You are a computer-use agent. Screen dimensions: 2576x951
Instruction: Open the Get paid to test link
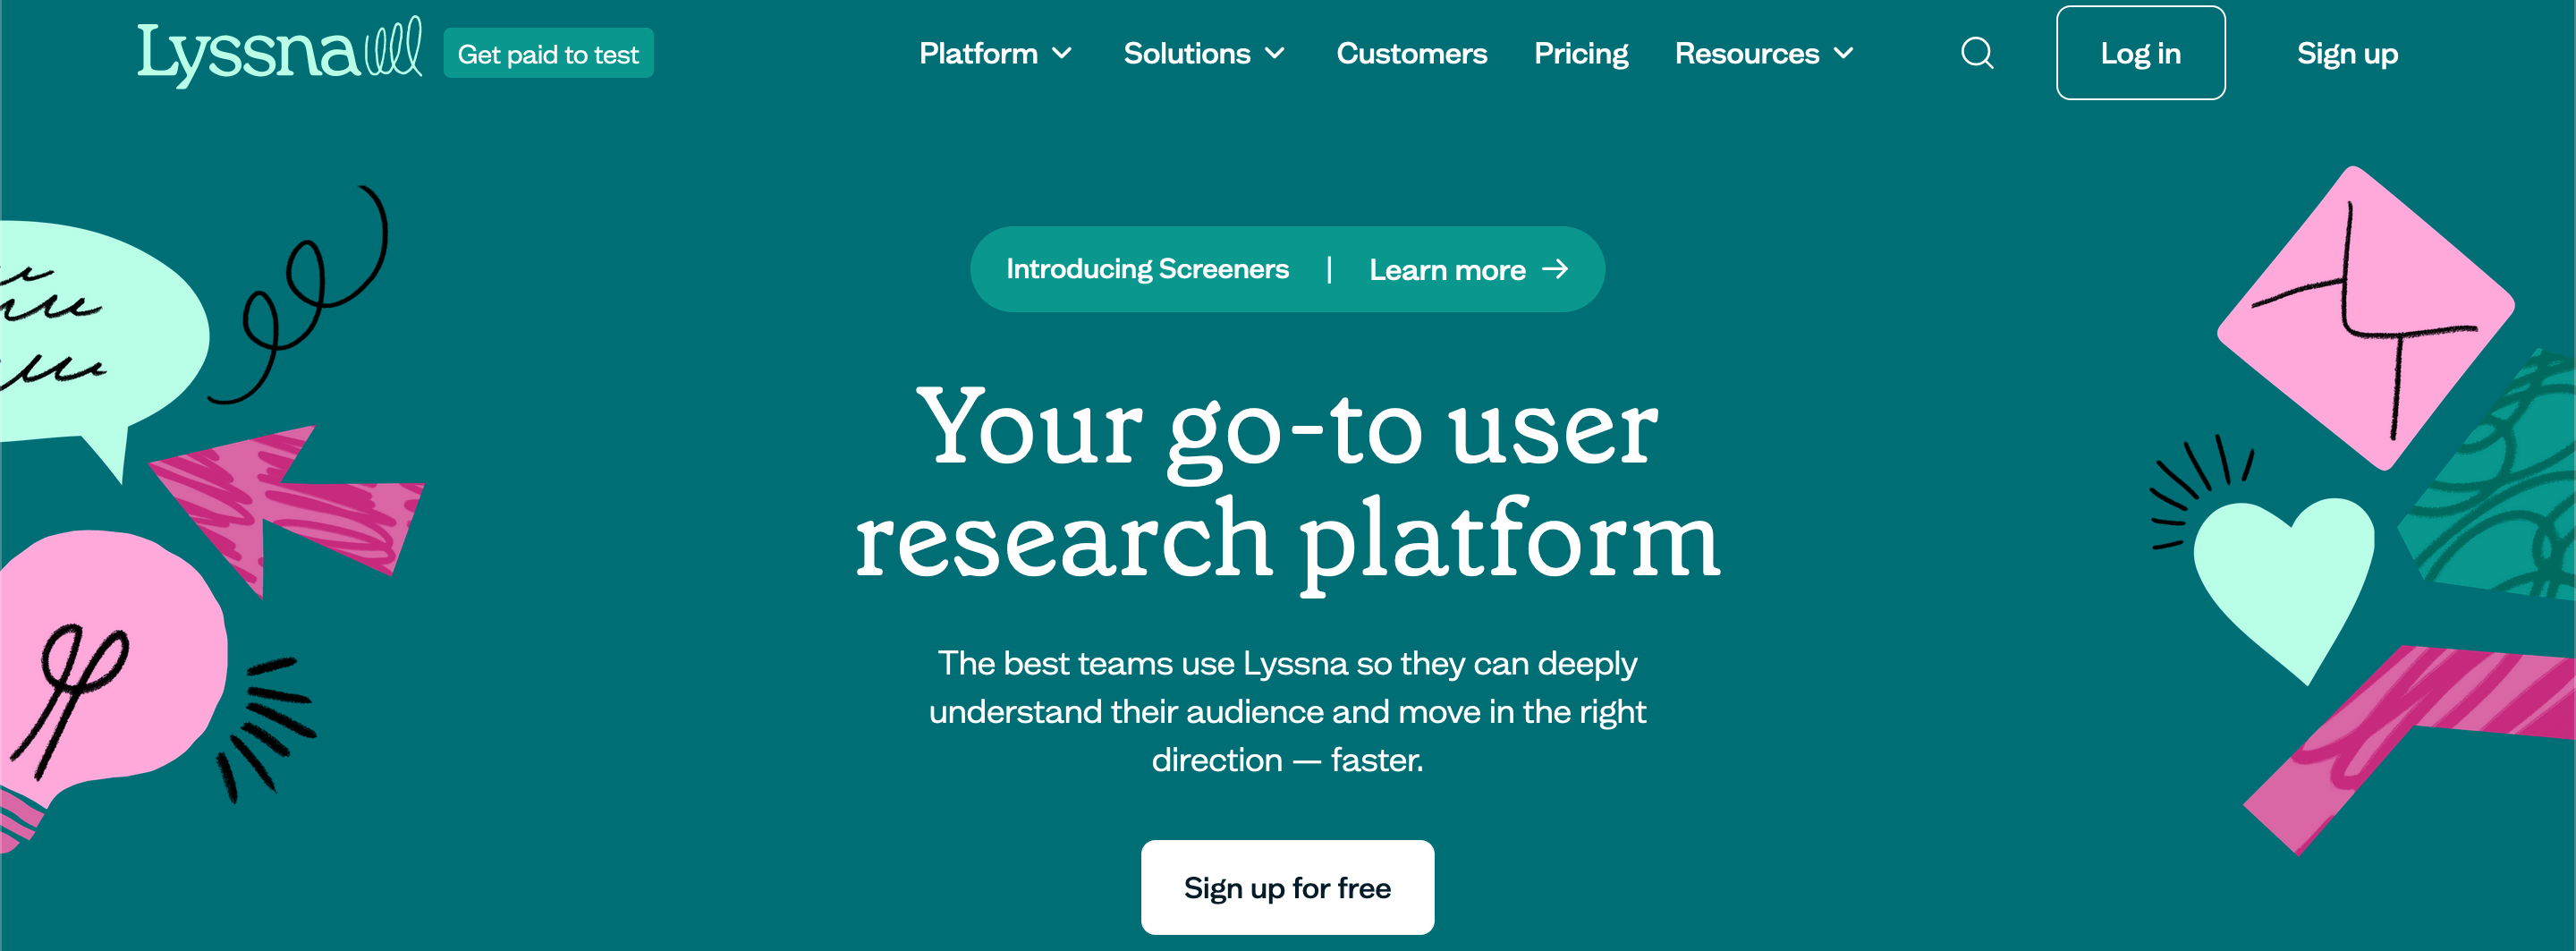(x=548, y=53)
